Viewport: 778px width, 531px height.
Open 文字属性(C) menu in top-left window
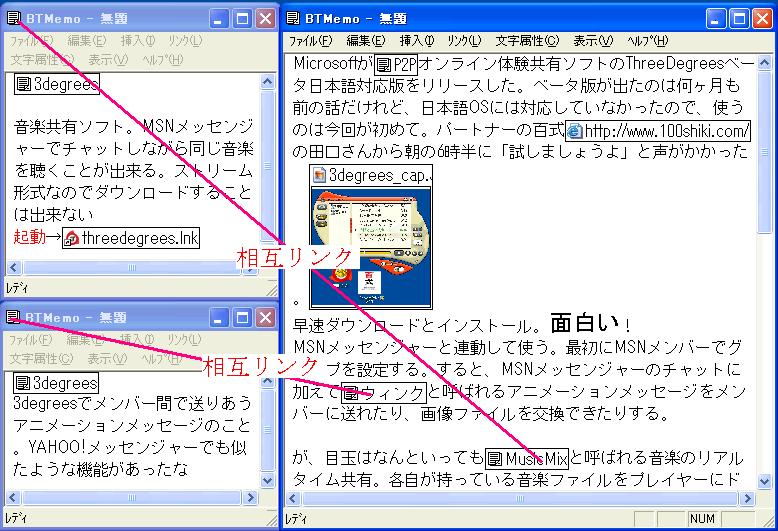(42, 60)
